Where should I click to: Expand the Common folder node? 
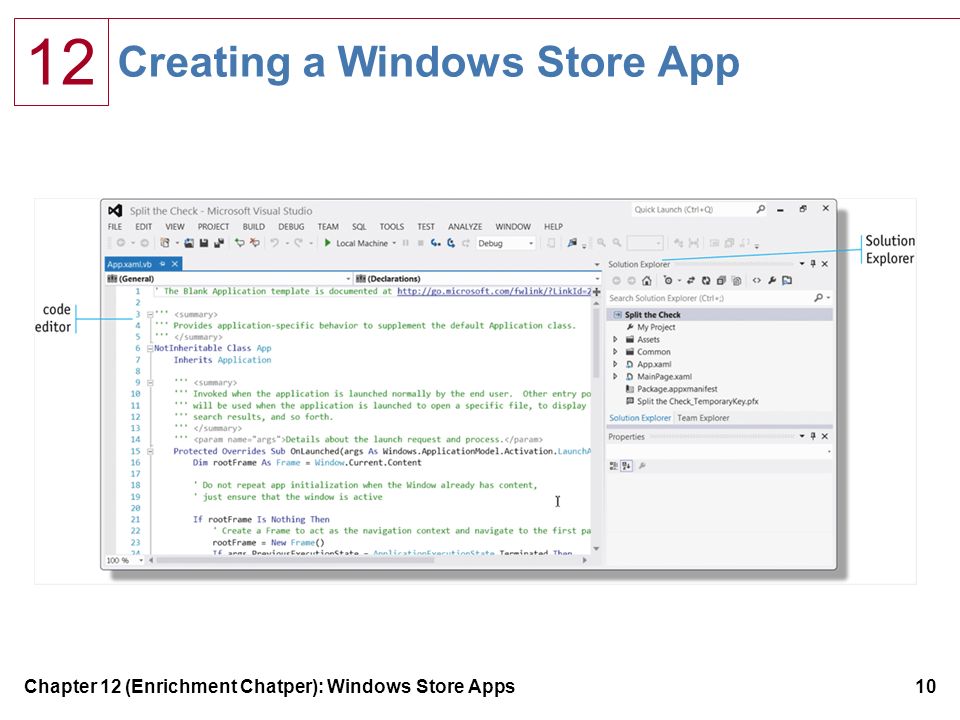click(x=615, y=351)
